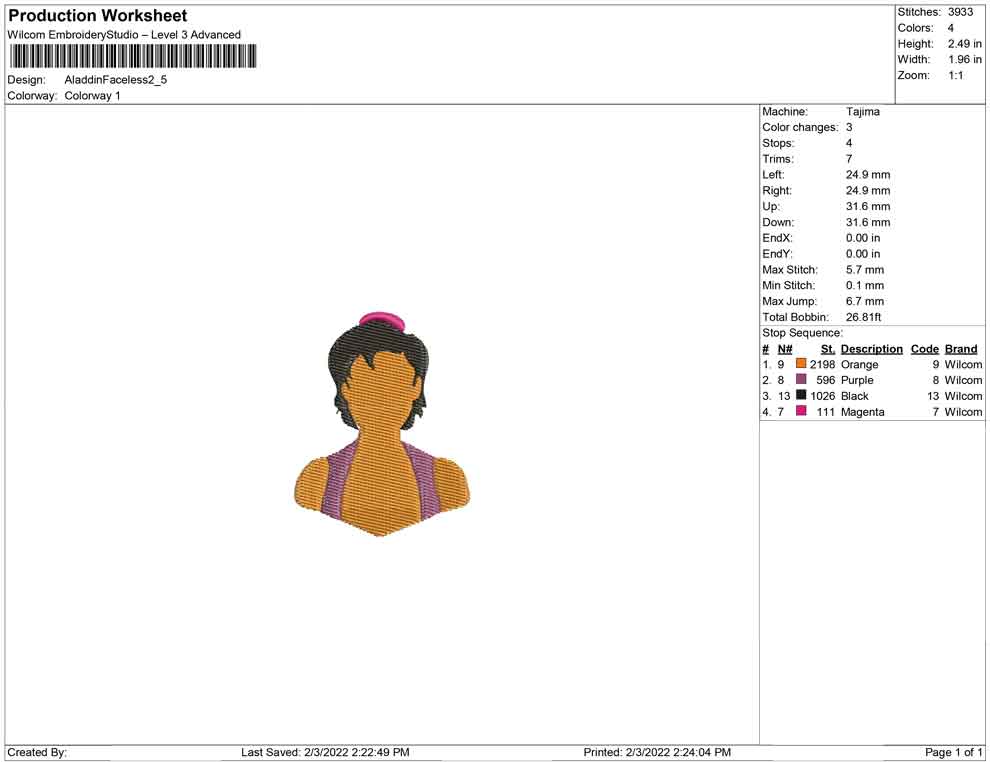
Task: Click the Up value '31.6 mm'
Action: (x=868, y=206)
